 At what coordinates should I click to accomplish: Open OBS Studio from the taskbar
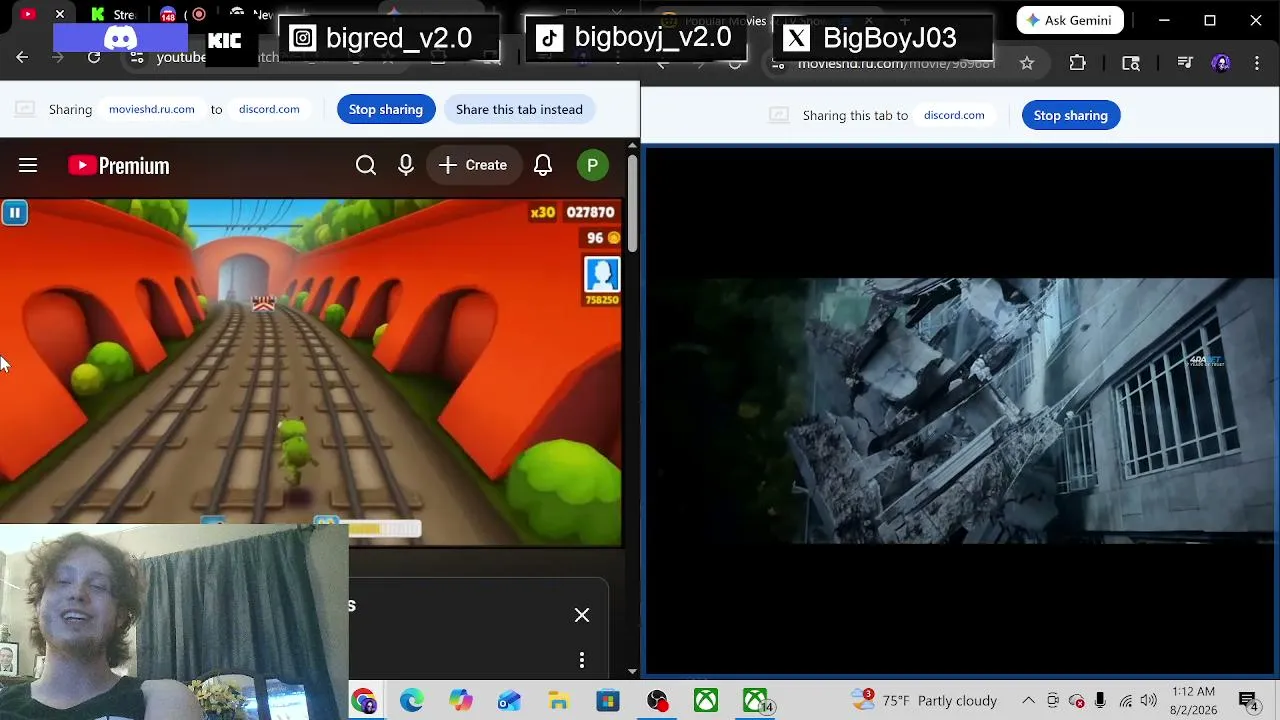657,701
